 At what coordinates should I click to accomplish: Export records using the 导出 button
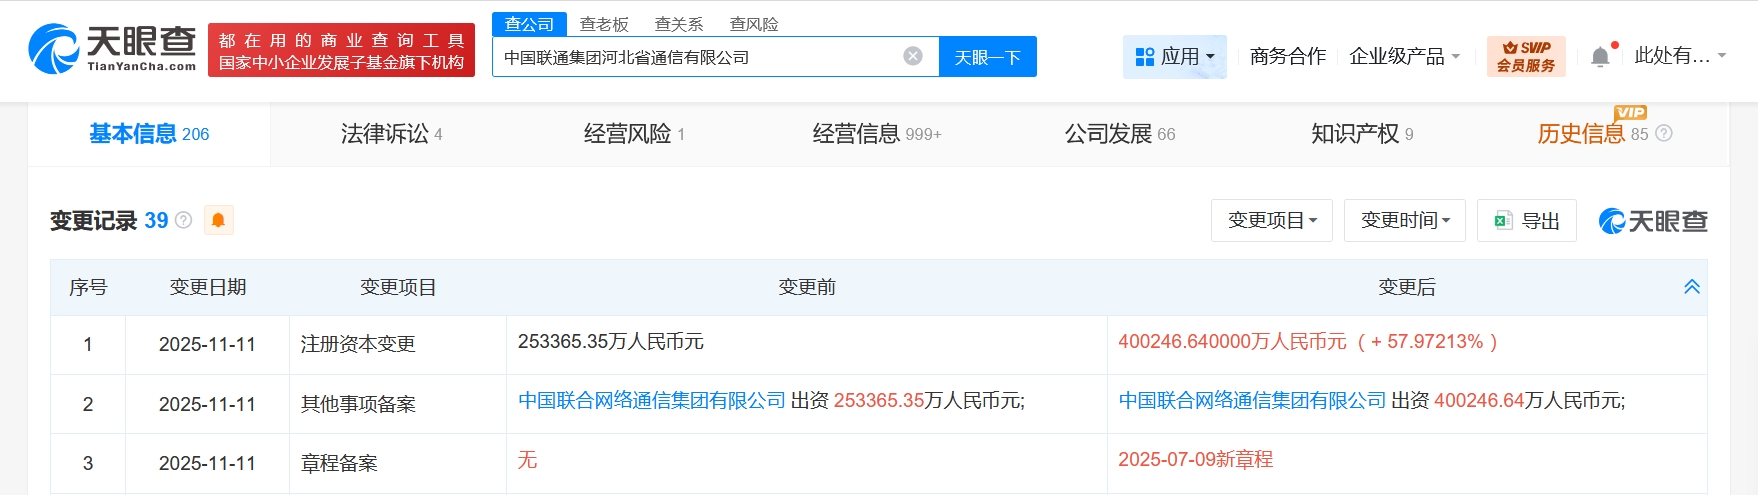[x=1526, y=220]
